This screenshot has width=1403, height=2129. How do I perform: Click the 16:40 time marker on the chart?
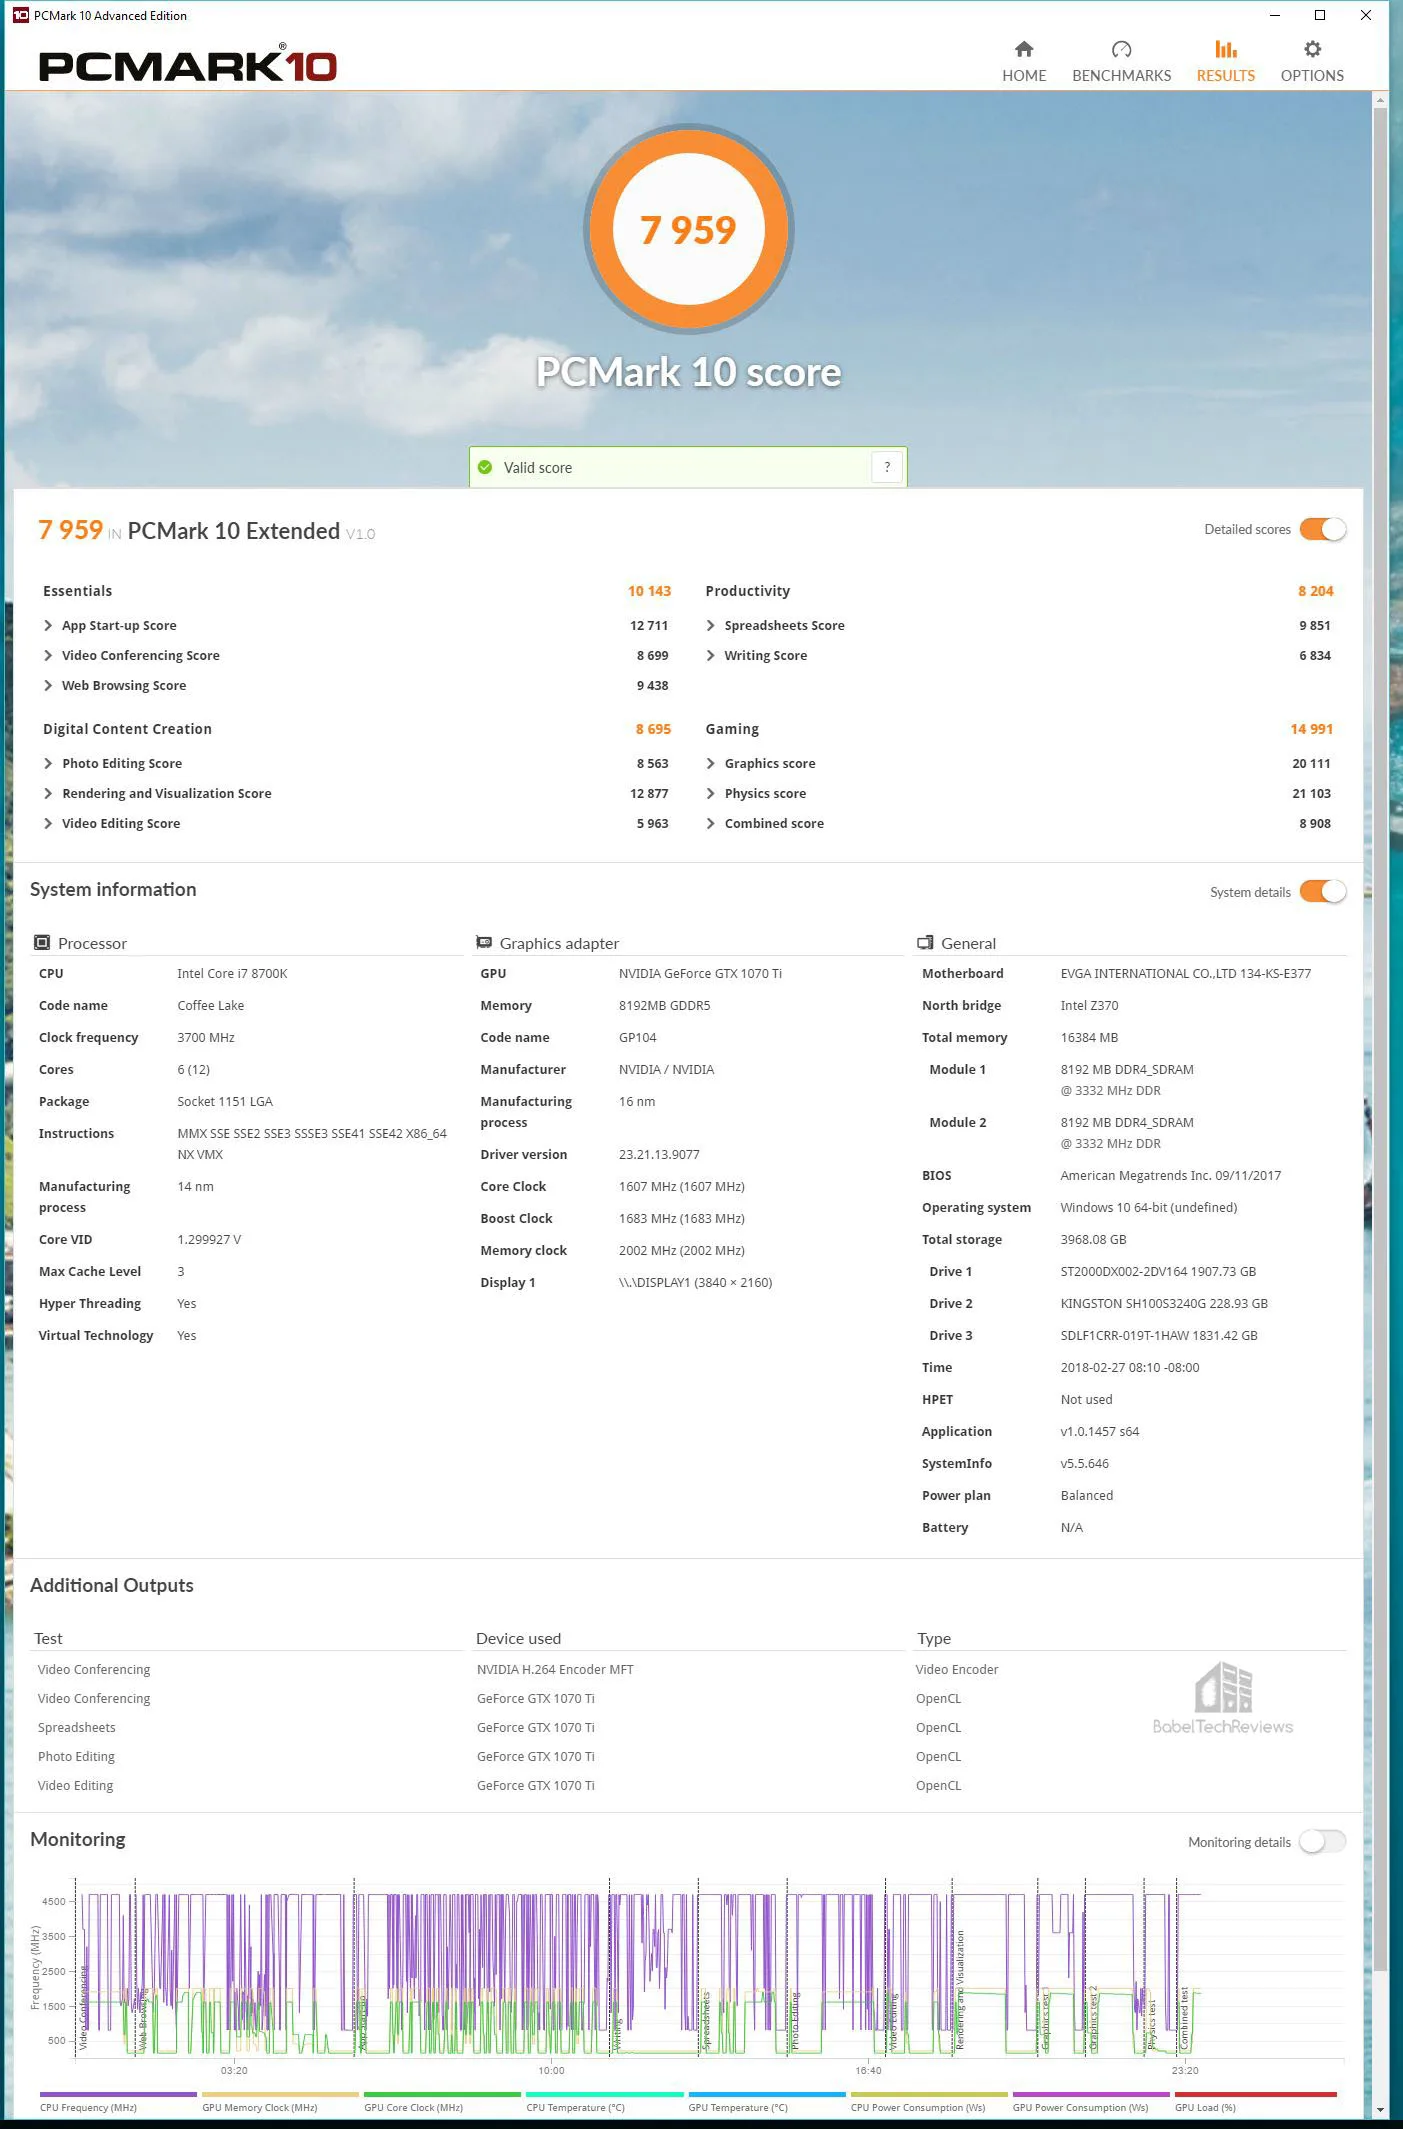[x=868, y=2070]
